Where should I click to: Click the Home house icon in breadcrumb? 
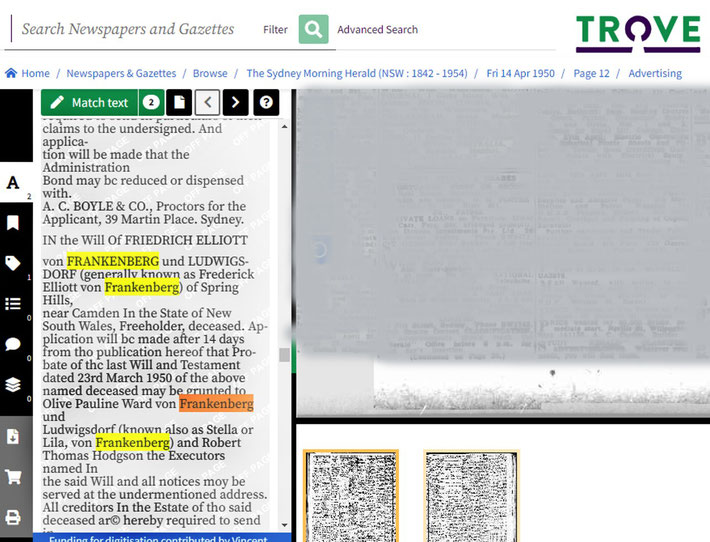[11, 73]
